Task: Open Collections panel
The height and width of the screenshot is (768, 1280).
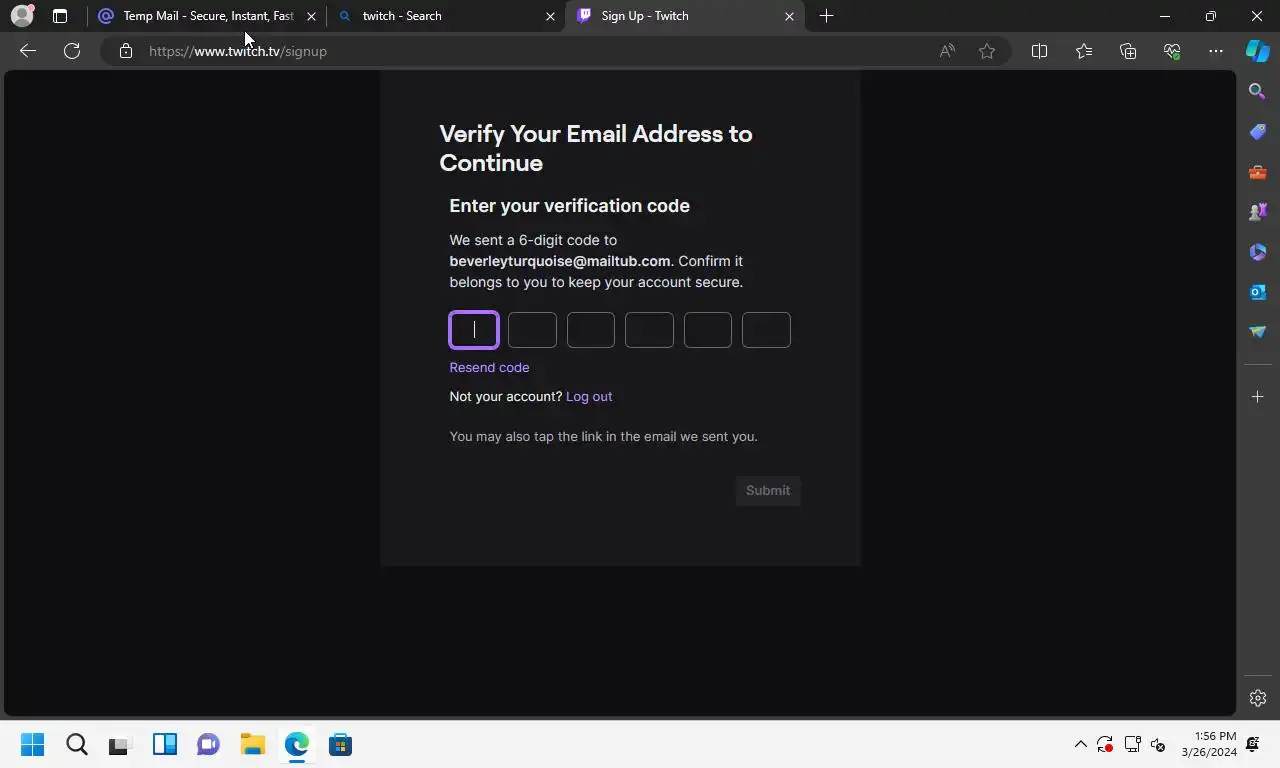Action: point(1128,51)
